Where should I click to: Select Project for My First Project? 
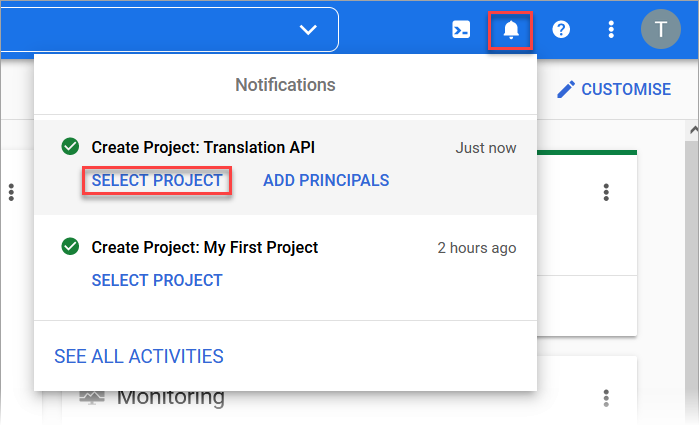[x=157, y=280]
